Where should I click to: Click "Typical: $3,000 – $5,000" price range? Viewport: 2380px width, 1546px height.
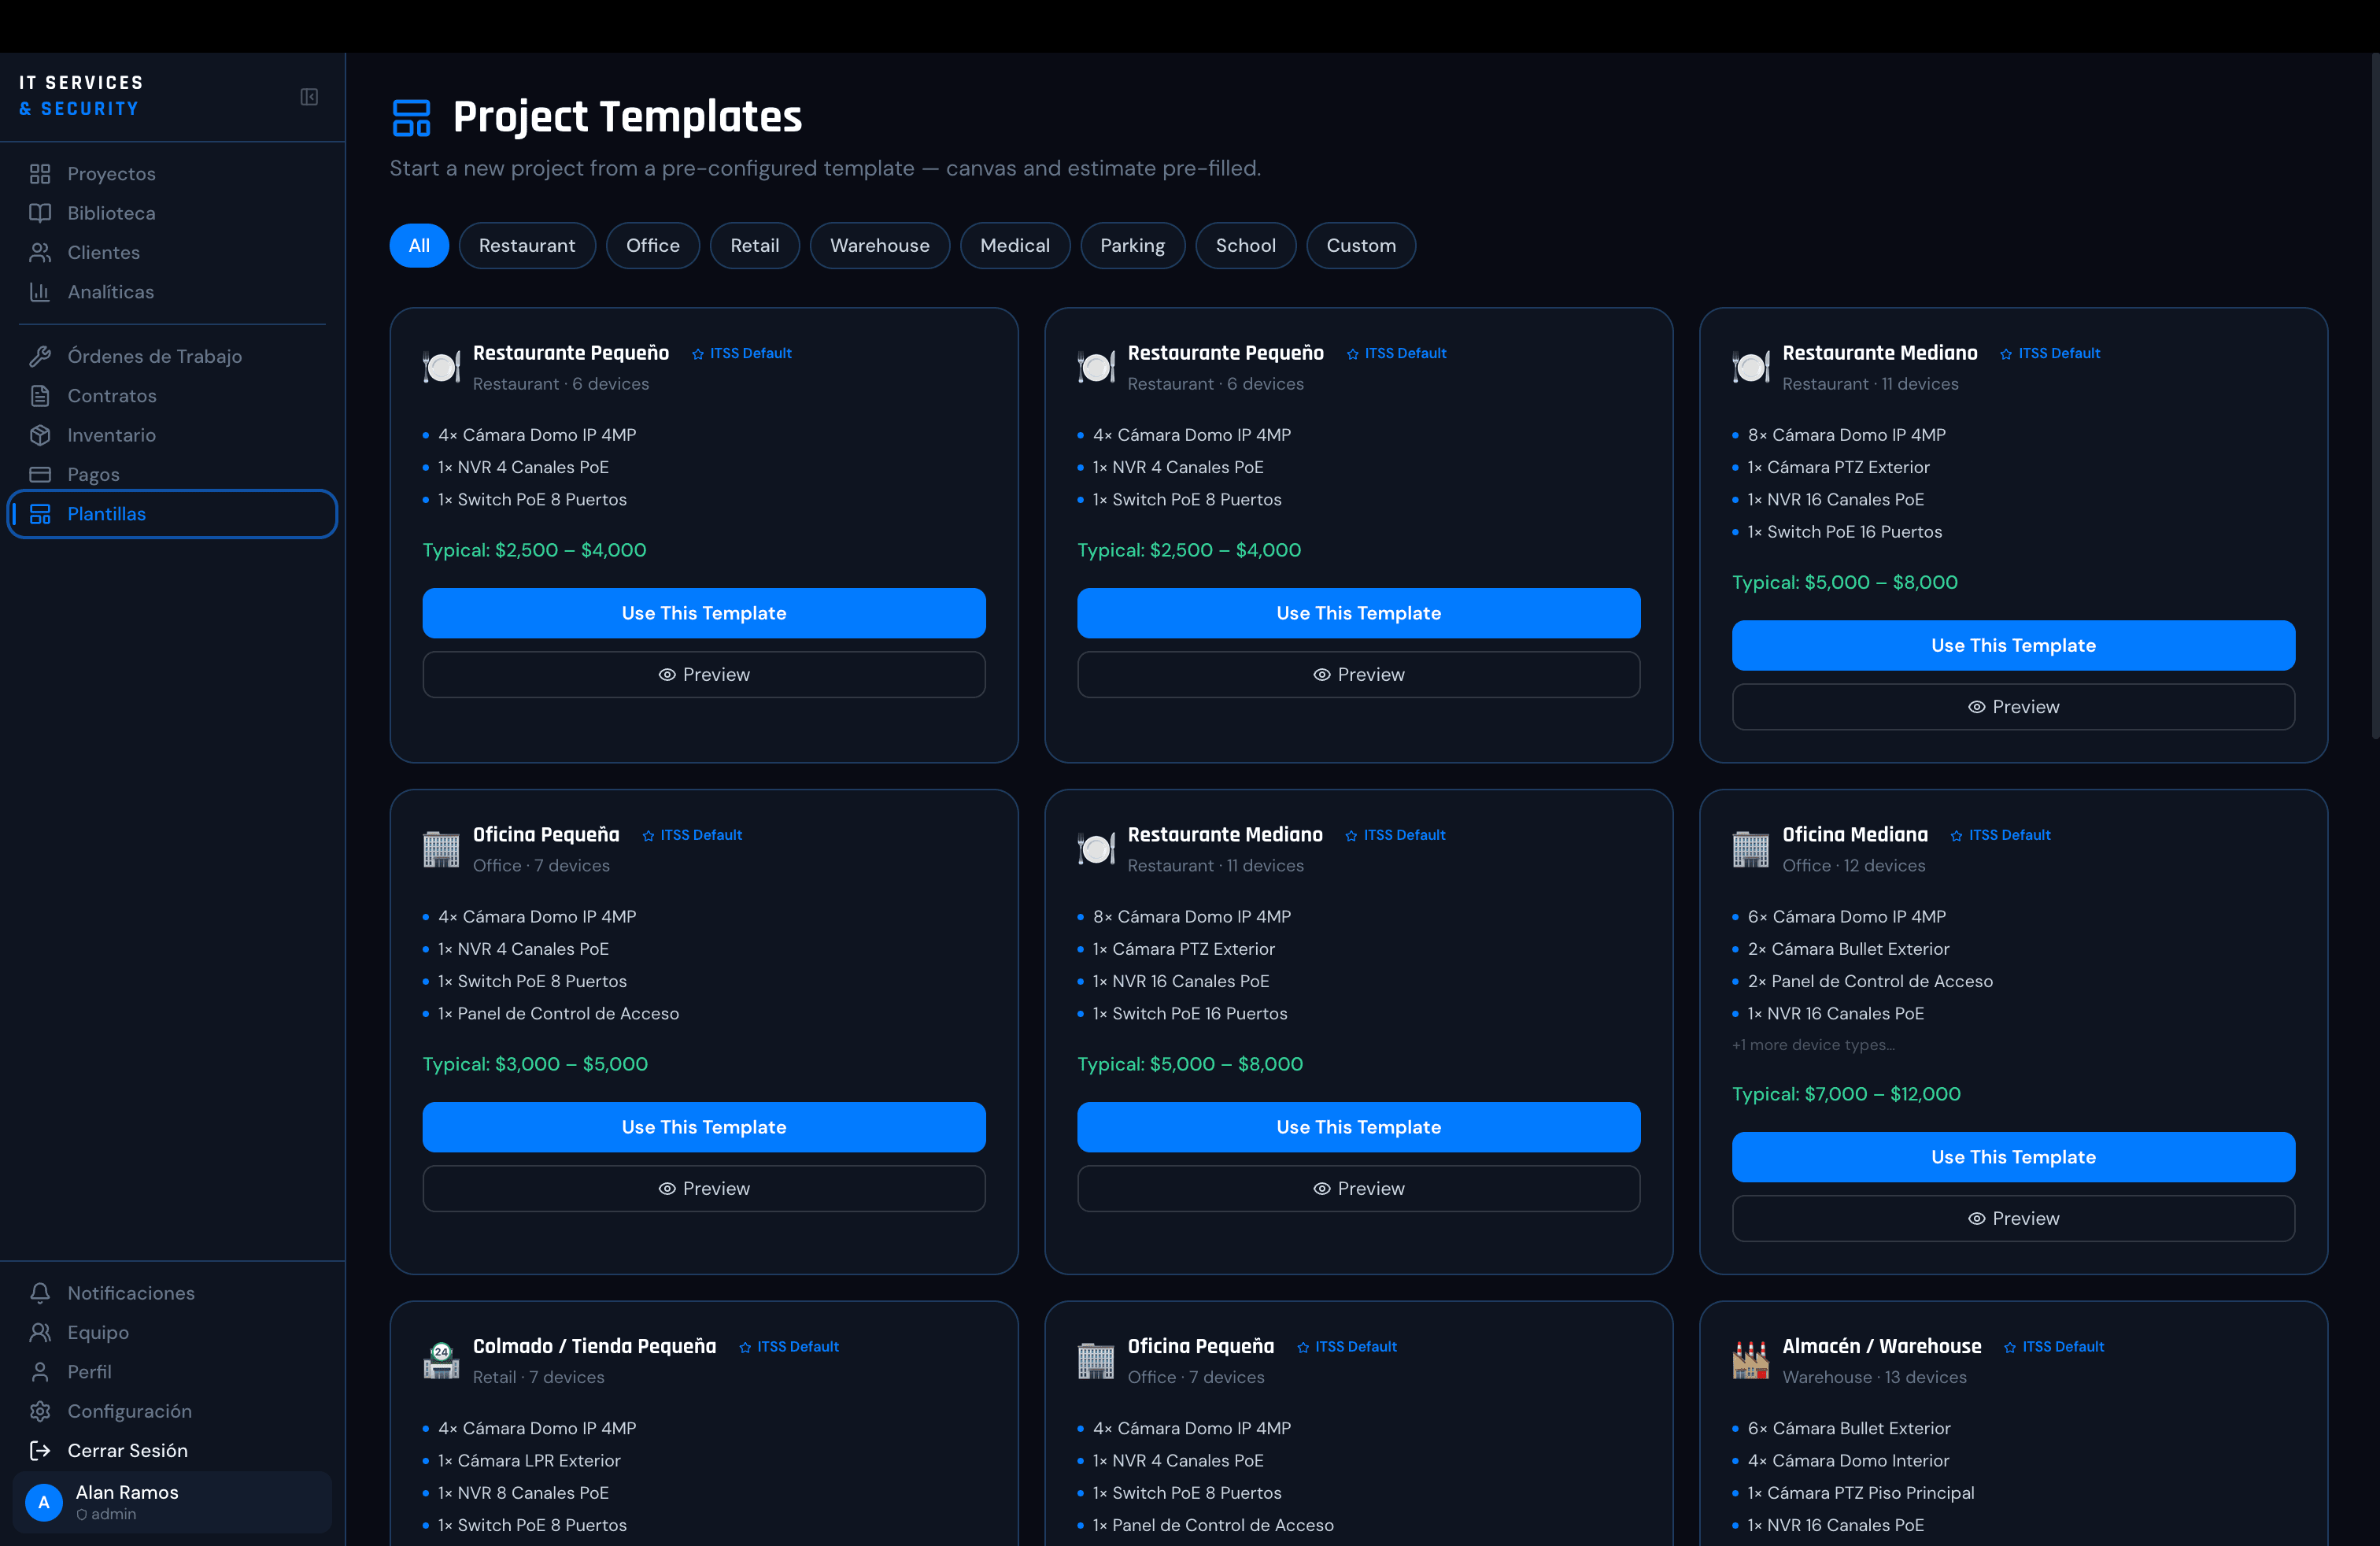tap(535, 1064)
